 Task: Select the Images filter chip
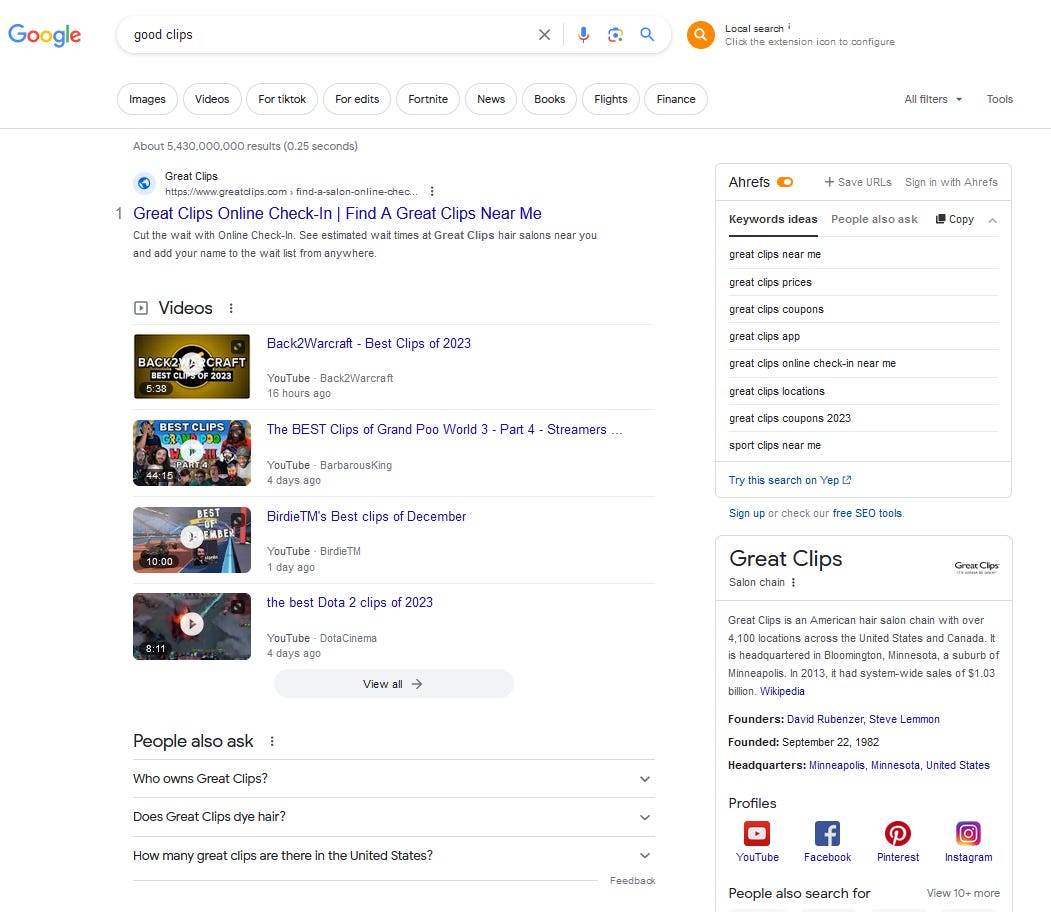click(147, 99)
